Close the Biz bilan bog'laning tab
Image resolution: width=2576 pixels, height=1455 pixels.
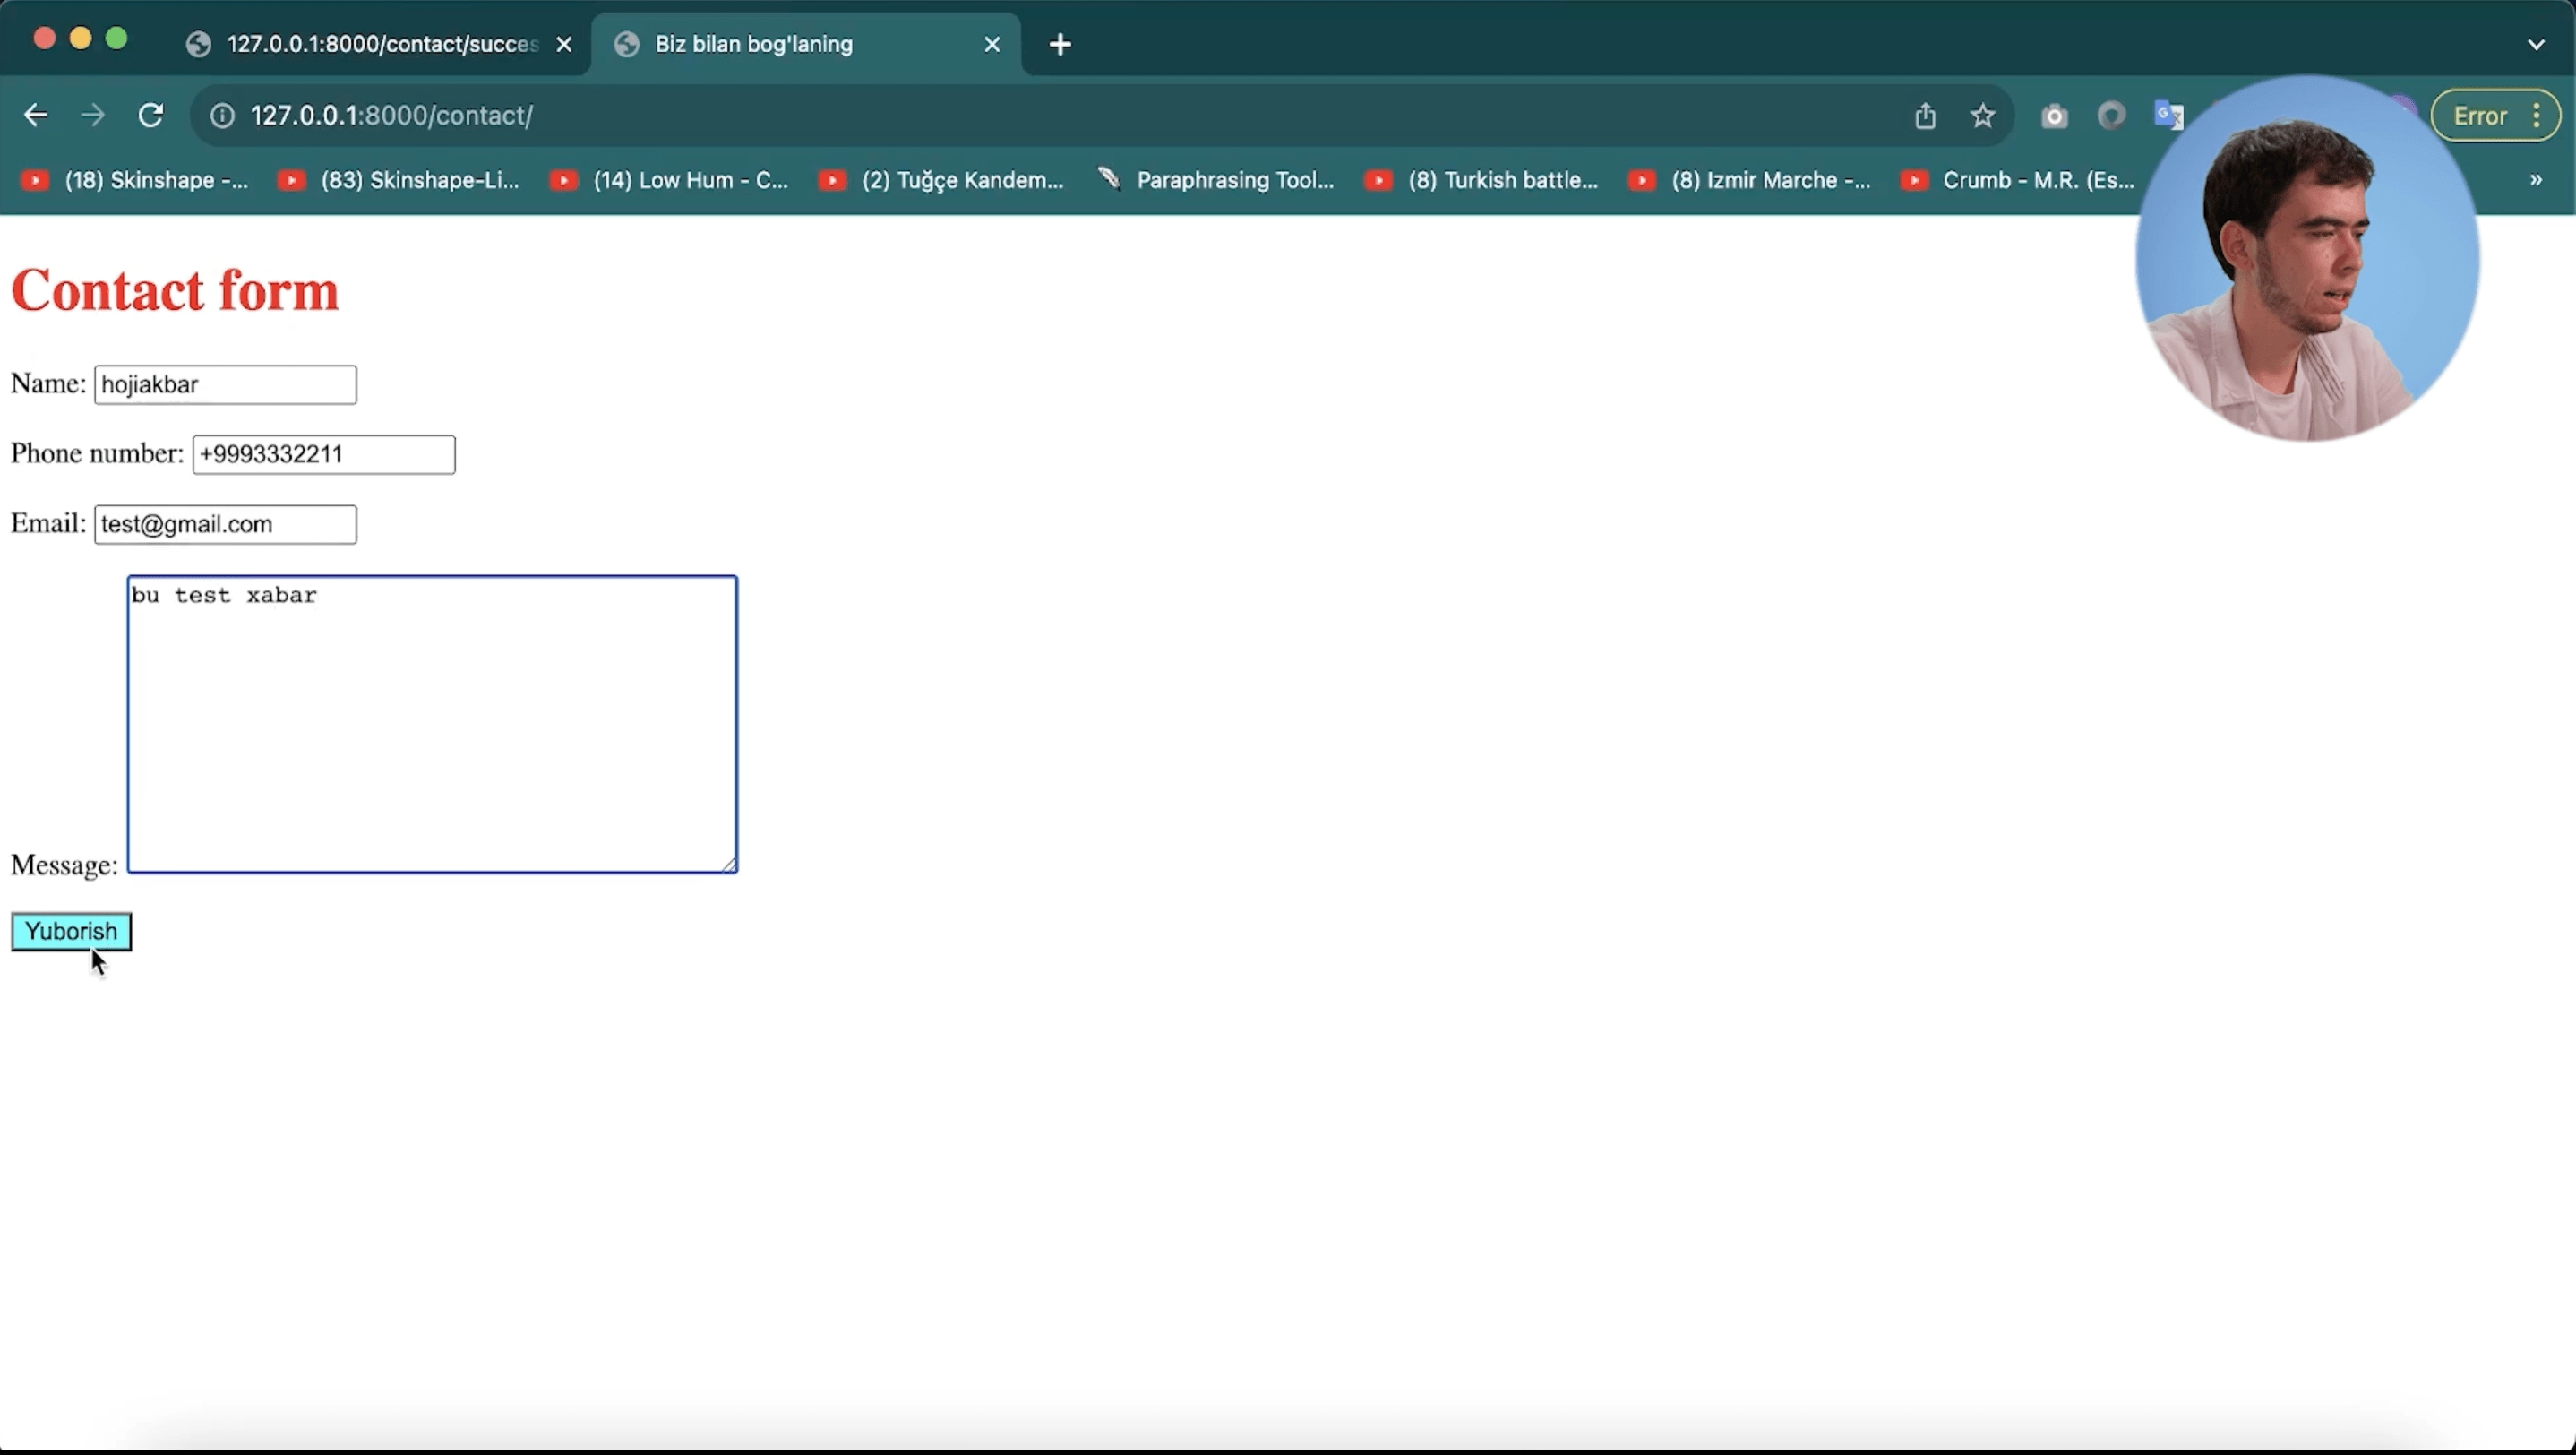tap(992, 44)
